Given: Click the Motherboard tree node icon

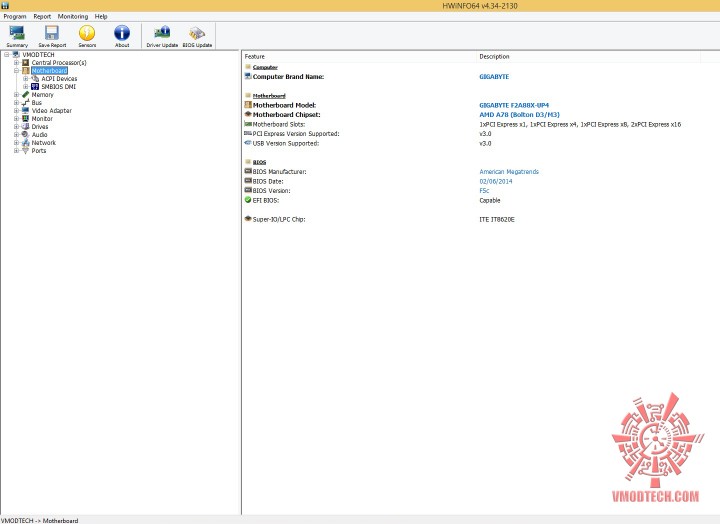Looking at the screenshot, I should tap(26, 71).
